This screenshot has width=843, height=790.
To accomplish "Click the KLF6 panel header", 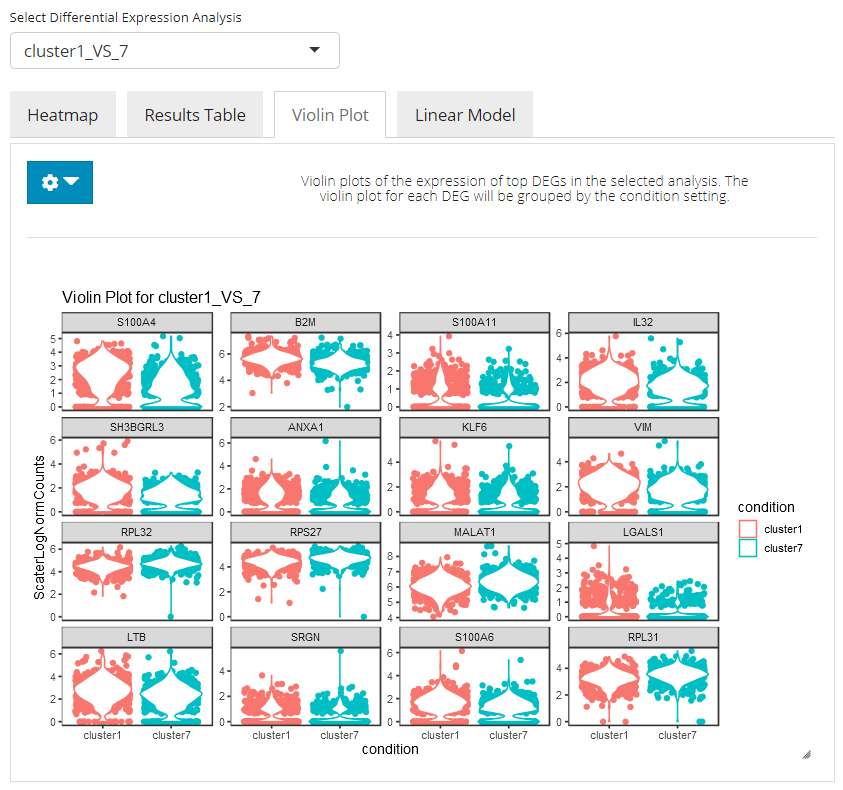I will click(474, 427).
